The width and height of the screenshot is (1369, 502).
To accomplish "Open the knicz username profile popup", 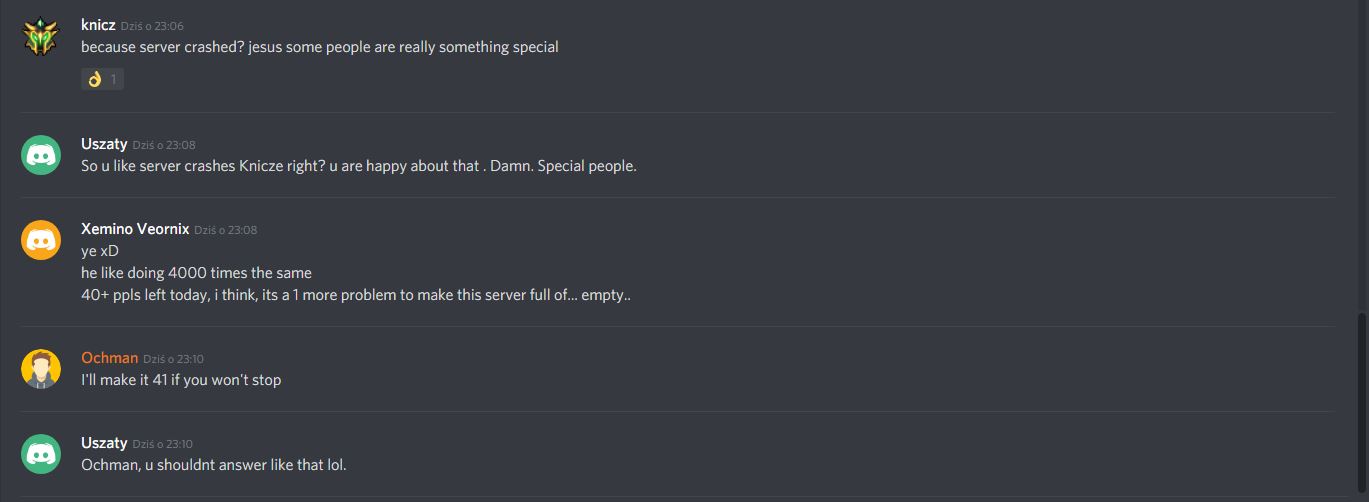I will coord(98,24).
